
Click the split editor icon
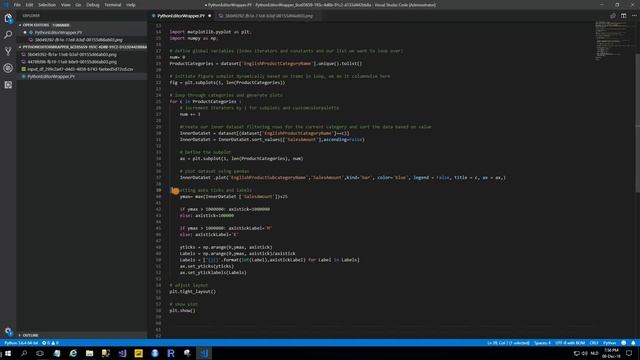coord(623,16)
